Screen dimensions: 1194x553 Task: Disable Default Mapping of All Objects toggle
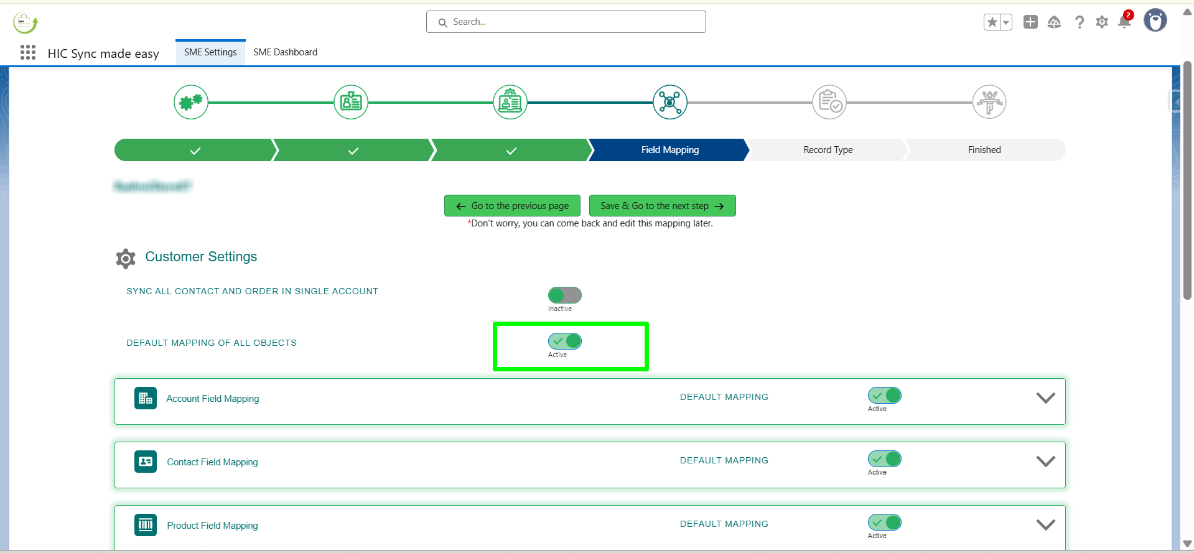click(x=565, y=342)
